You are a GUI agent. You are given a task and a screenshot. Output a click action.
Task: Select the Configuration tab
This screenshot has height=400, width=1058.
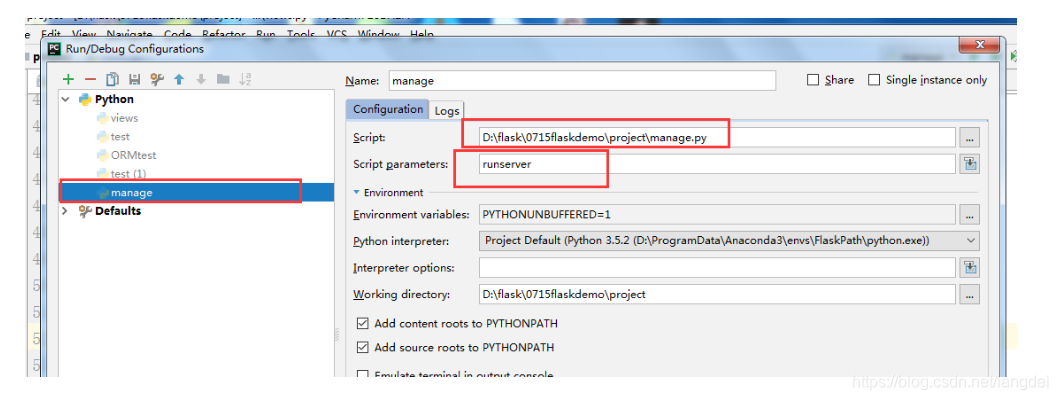point(387,109)
